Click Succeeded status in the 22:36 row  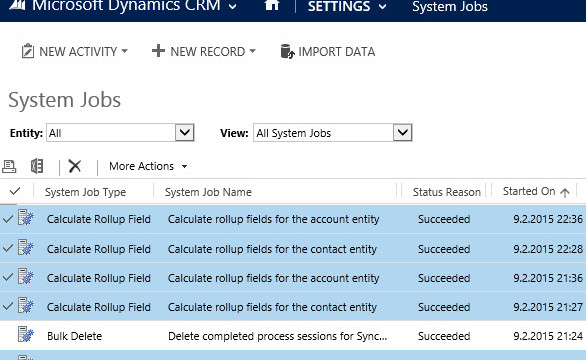[444, 219]
